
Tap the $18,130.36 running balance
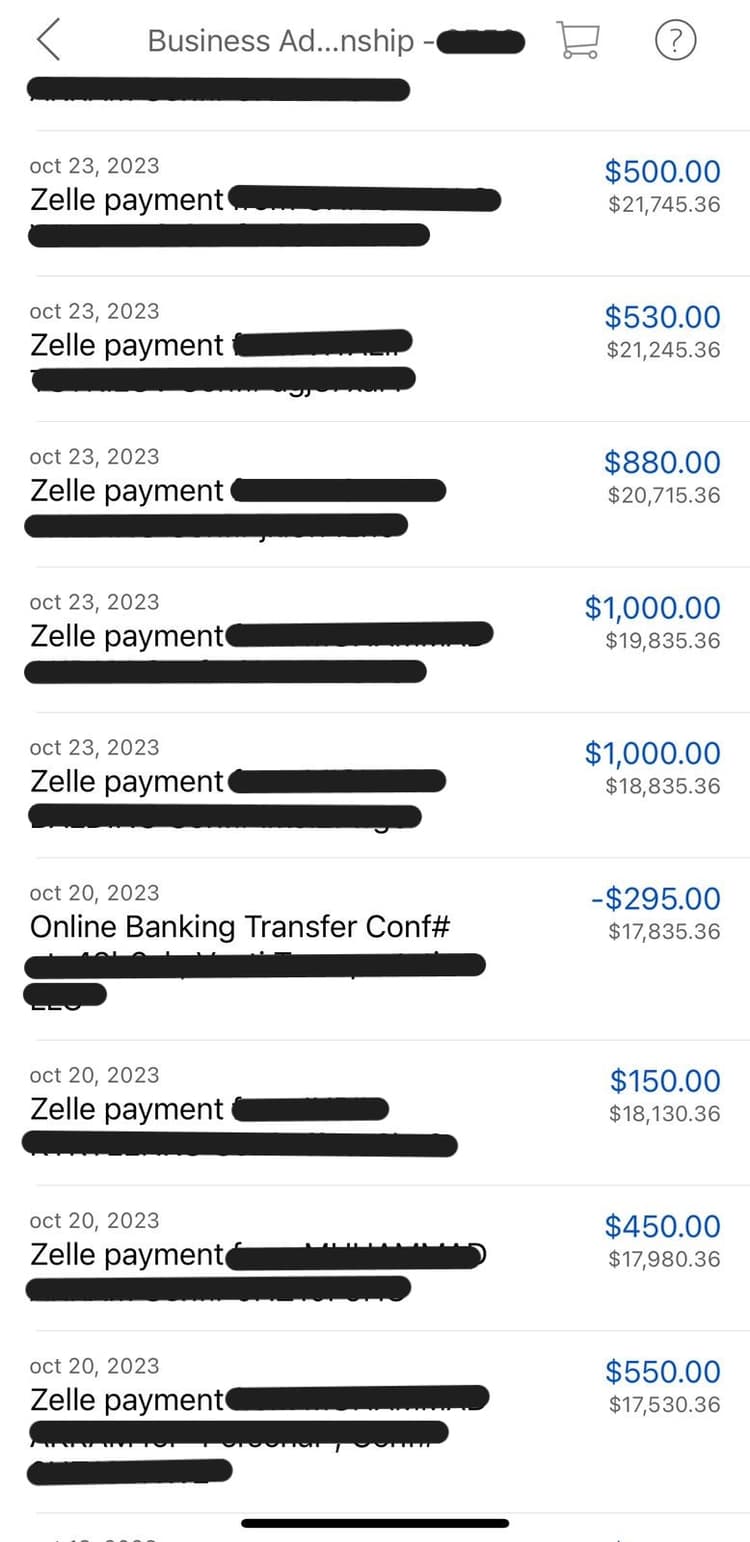pyautogui.click(x=664, y=1114)
